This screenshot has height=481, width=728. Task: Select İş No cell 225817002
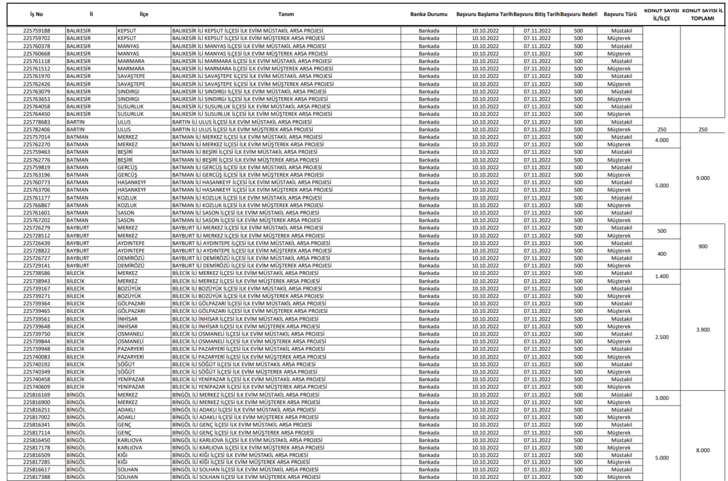click(36, 417)
